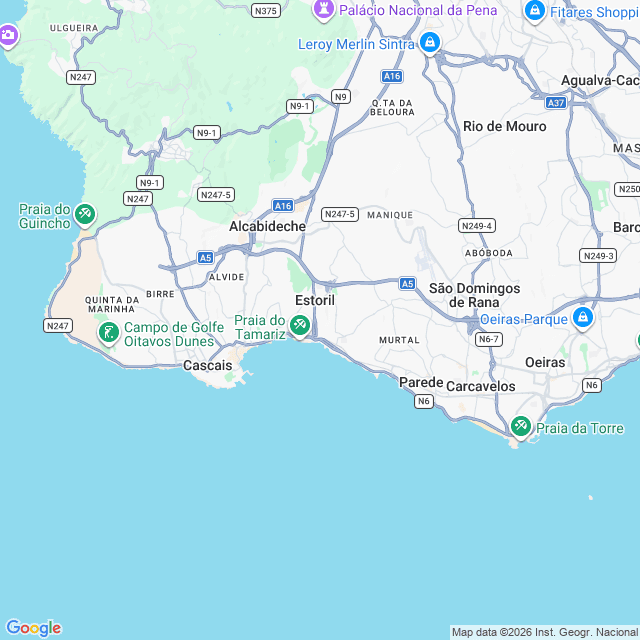Select the Q.TA DA BELOURA label
Image resolution: width=640 pixels, height=640 pixels.
392,108
